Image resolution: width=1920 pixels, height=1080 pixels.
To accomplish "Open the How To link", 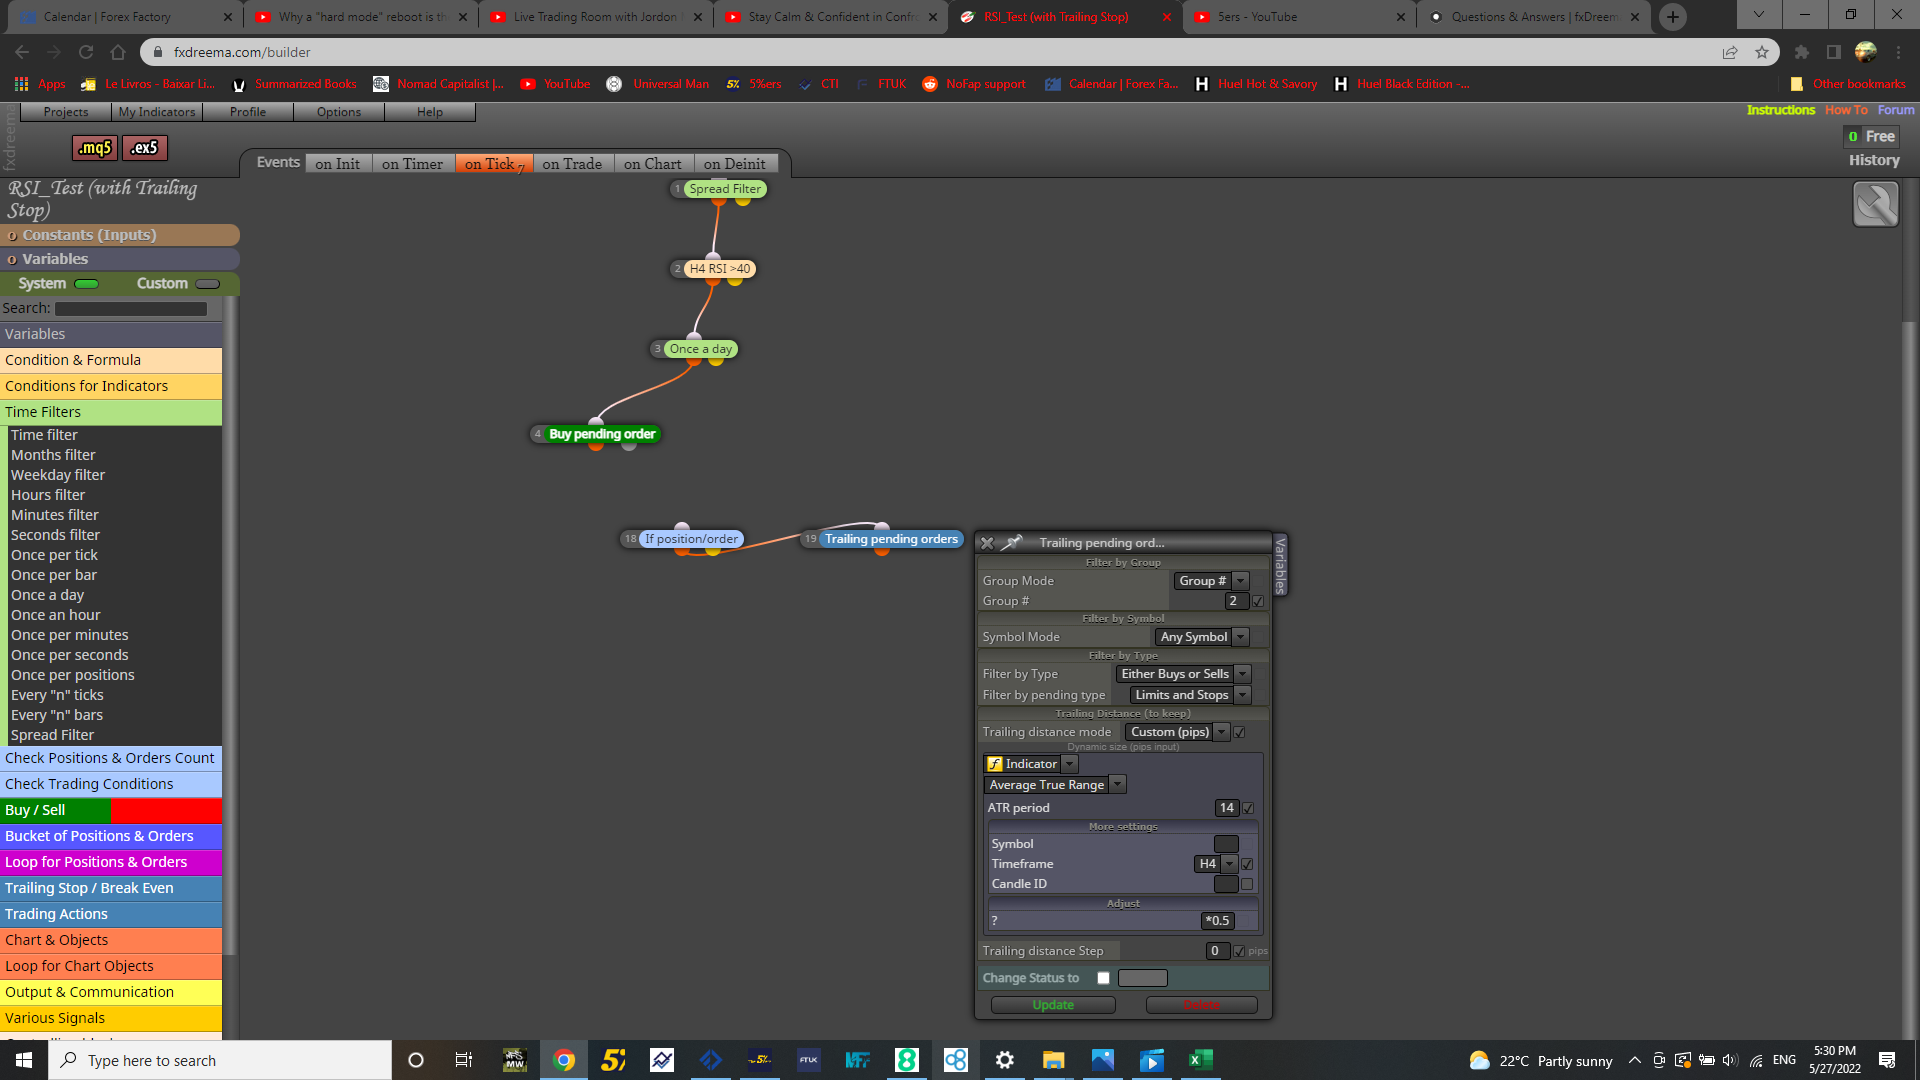I will [1846, 110].
